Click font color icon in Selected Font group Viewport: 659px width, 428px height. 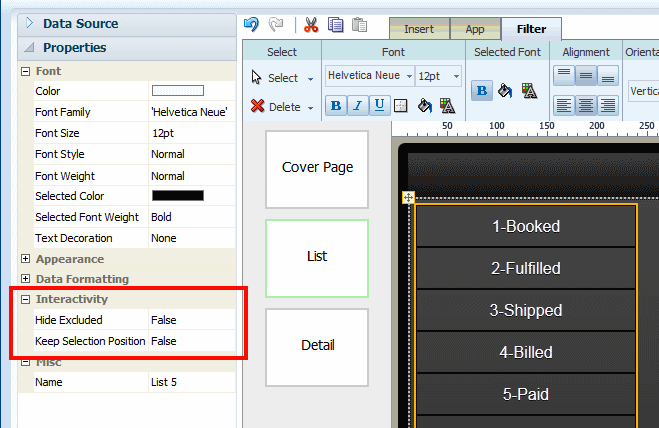(529, 90)
